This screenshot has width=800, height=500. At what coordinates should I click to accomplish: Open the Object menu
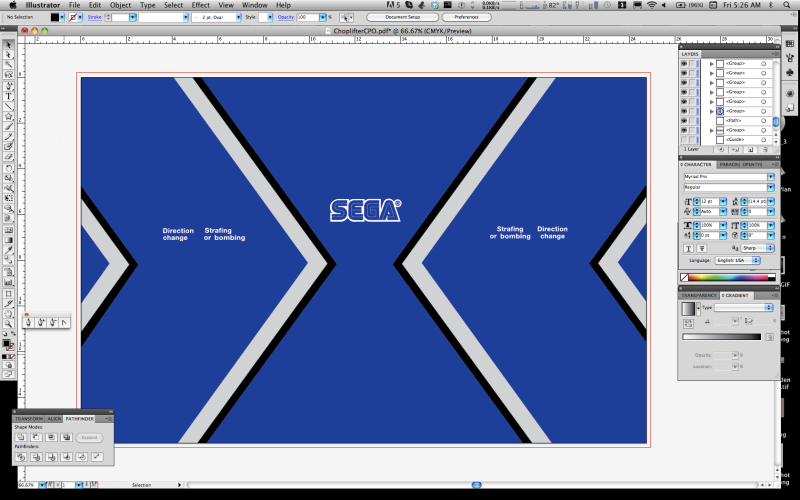pyautogui.click(x=120, y=5)
